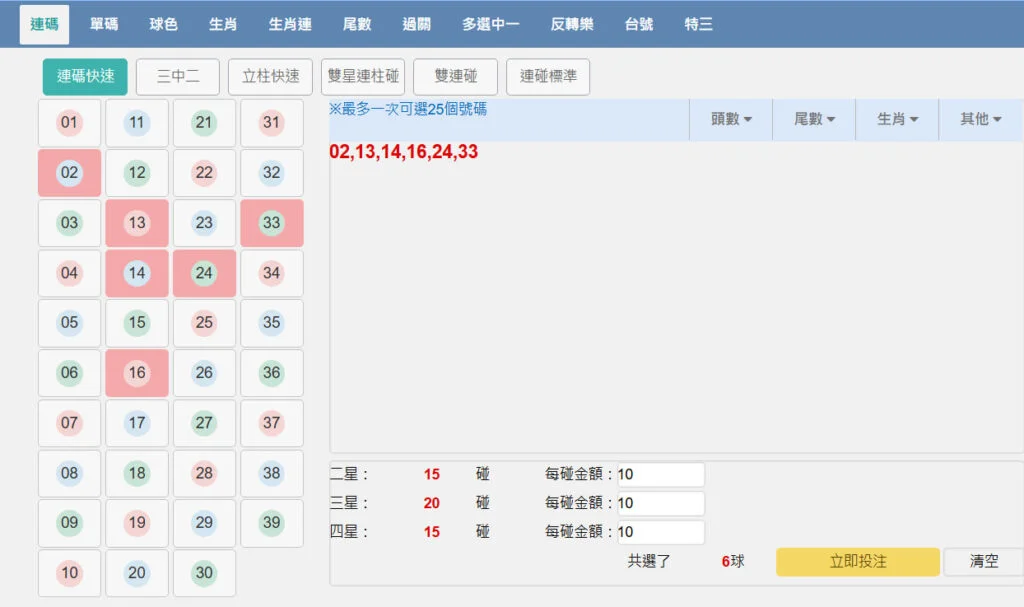Screen dimensions: 1024x607
Task: Switch to the 單碼 tab
Action: (x=103, y=24)
